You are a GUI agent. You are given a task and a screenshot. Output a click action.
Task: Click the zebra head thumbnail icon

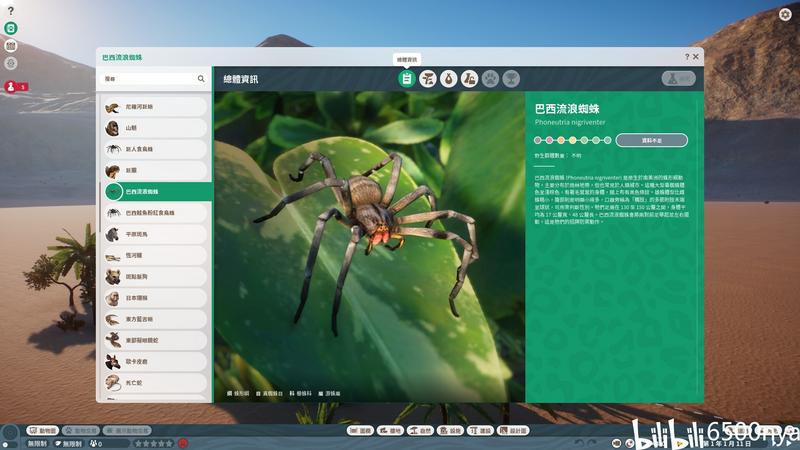click(x=112, y=235)
